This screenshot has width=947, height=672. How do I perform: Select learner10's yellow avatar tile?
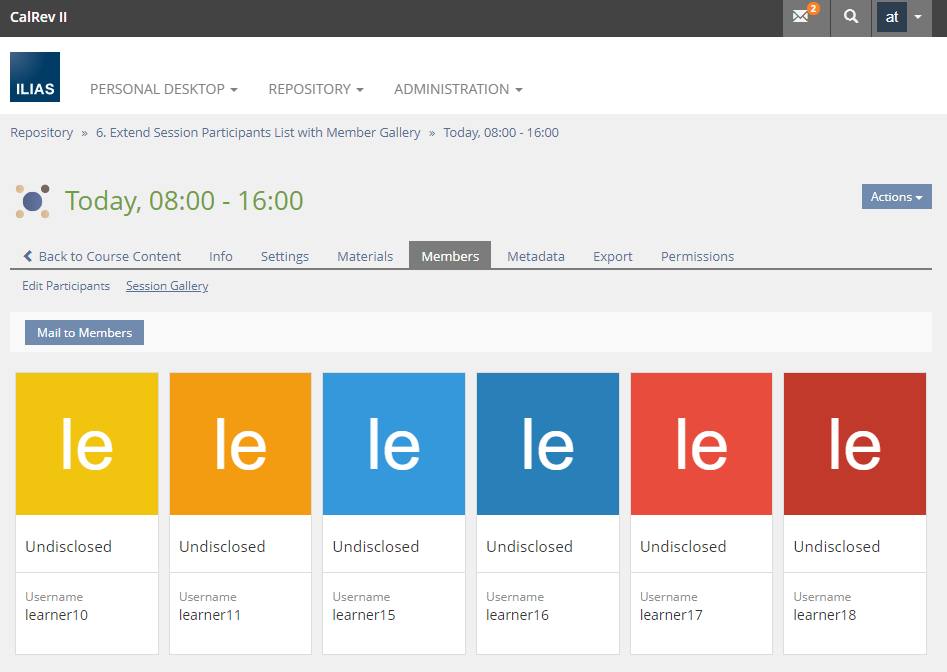[87, 444]
